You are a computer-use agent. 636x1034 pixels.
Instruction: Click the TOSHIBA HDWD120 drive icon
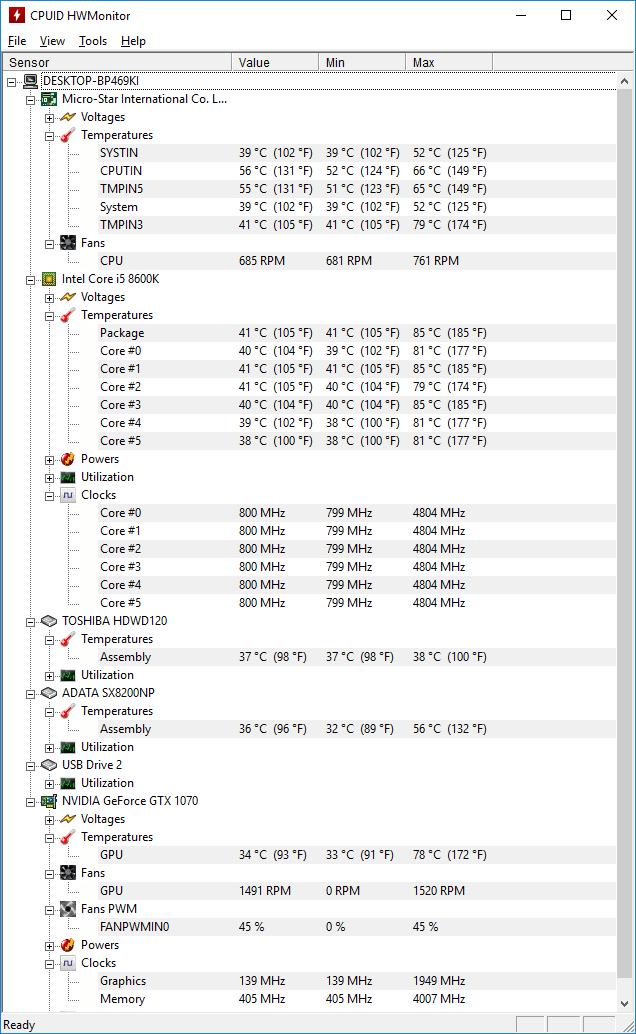[x=49, y=621]
